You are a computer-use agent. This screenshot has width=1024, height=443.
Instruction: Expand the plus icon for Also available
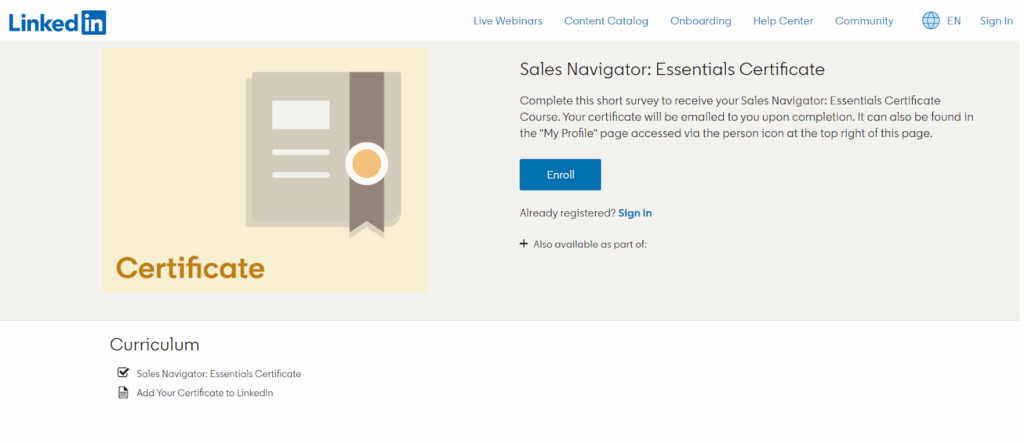523,244
